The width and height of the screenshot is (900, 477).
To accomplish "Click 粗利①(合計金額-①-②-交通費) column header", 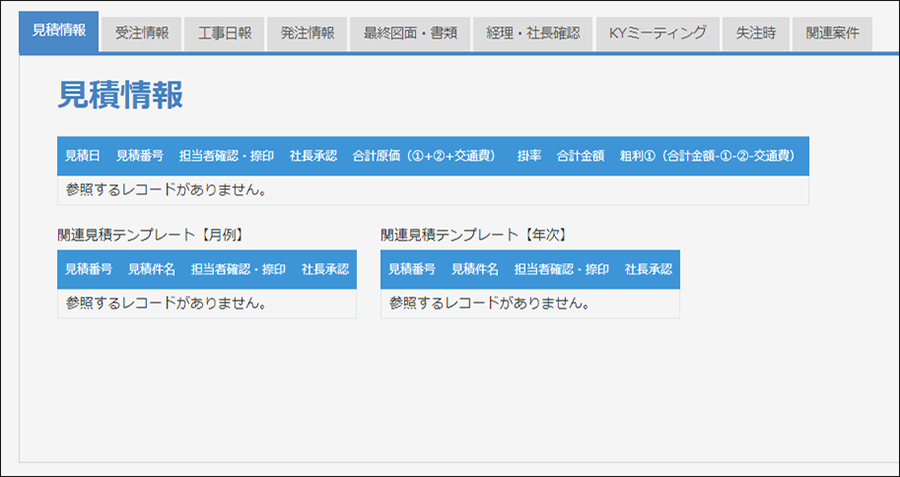I will [x=708, y=156].
